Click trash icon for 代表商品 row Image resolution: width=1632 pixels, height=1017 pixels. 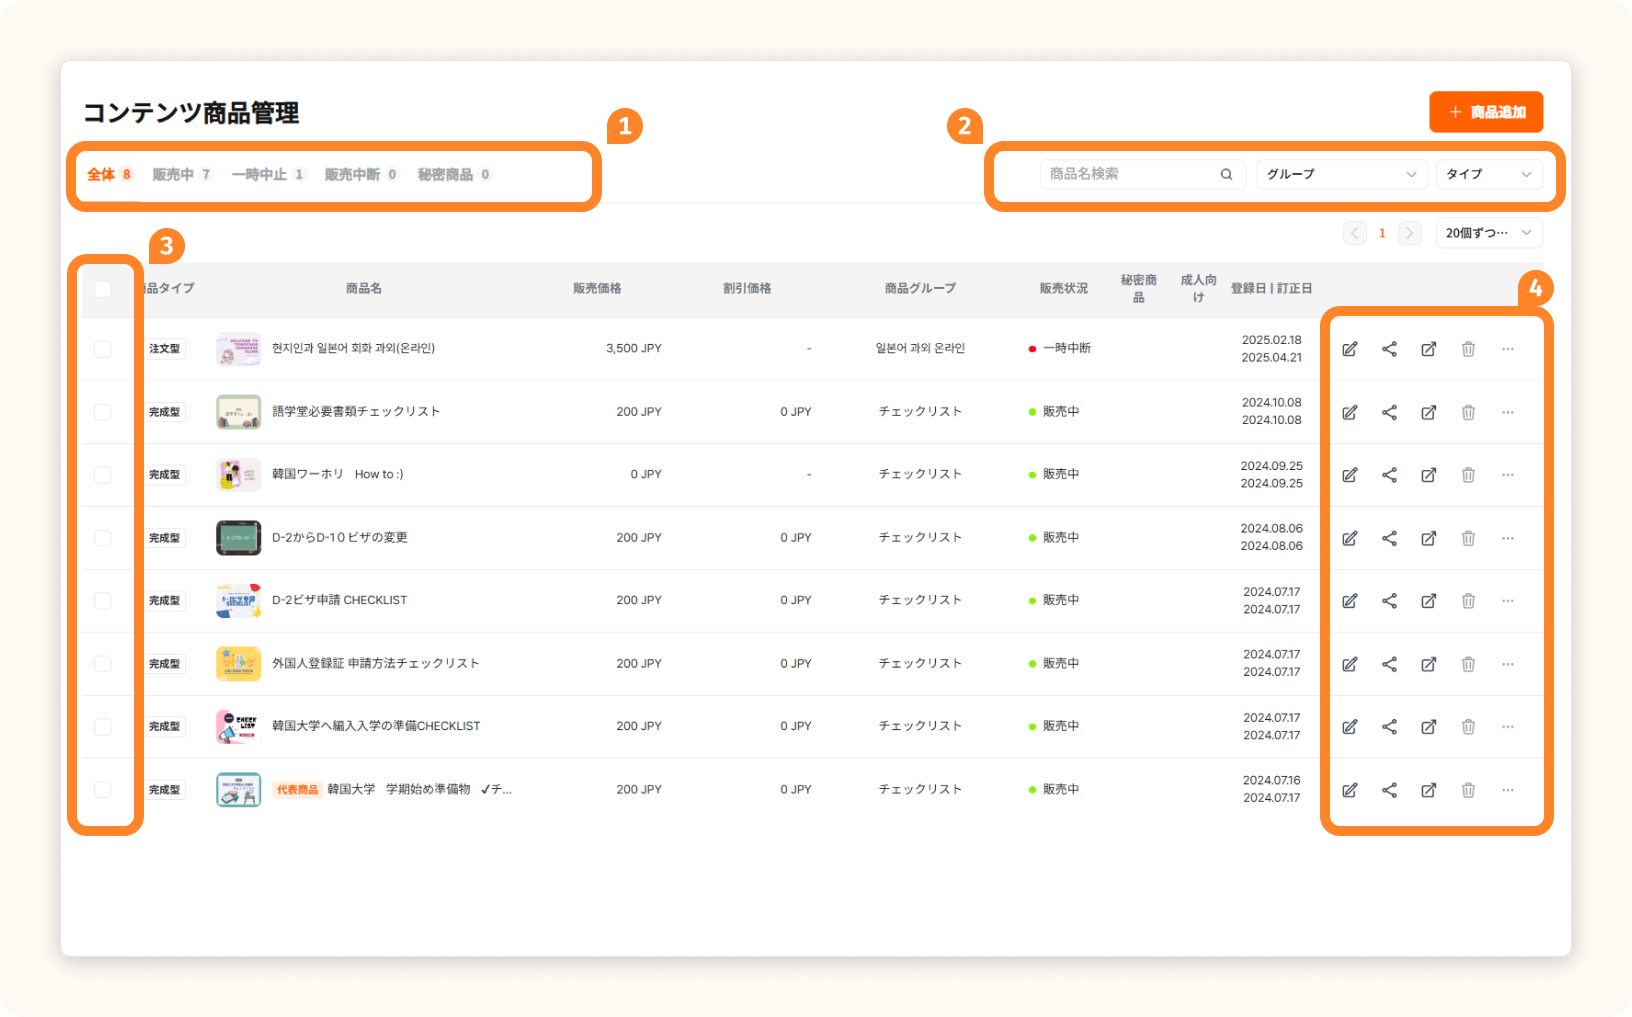pyautogui.click(x=1468, y=790)
